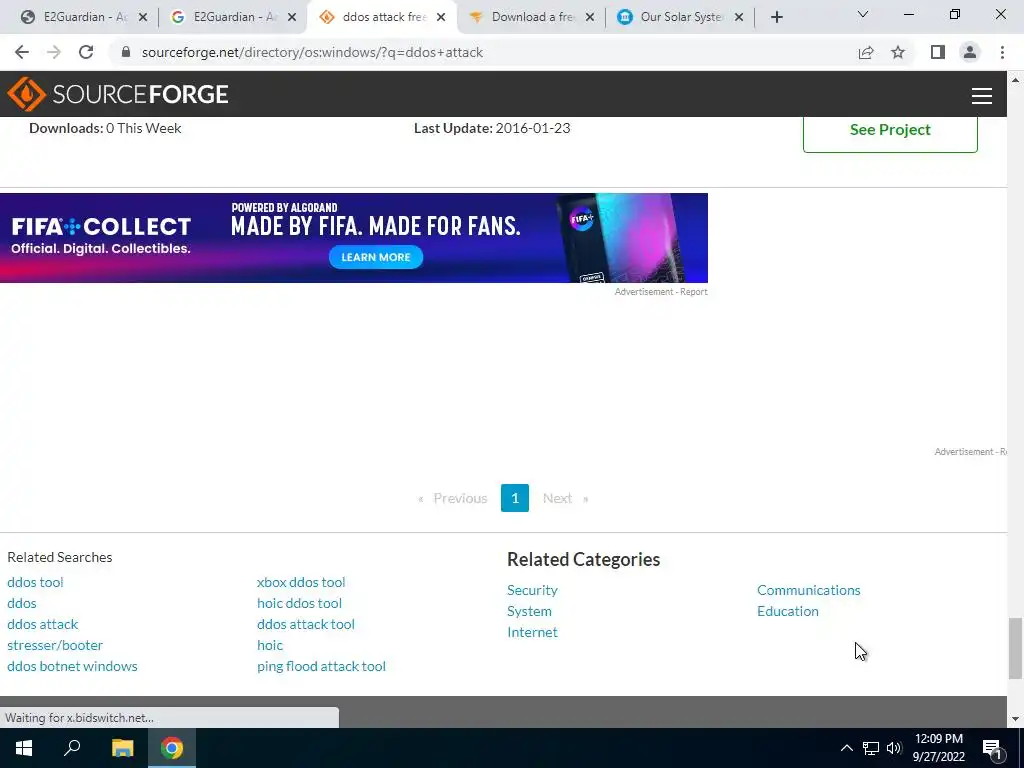Image resolution: width=1024 pixels, height=768 pixels.
Task: Open the stresser/booter related search
Action: (55, 645)
